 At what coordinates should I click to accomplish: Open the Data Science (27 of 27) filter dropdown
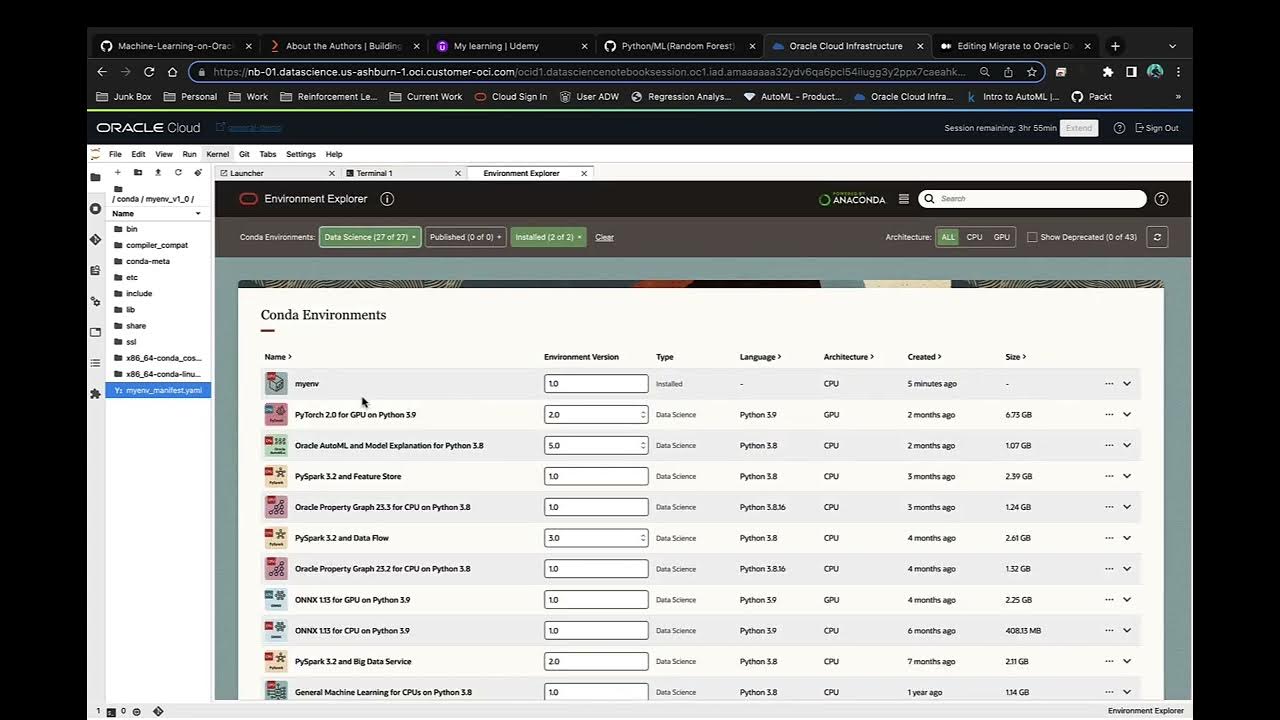tap(370, 237)
